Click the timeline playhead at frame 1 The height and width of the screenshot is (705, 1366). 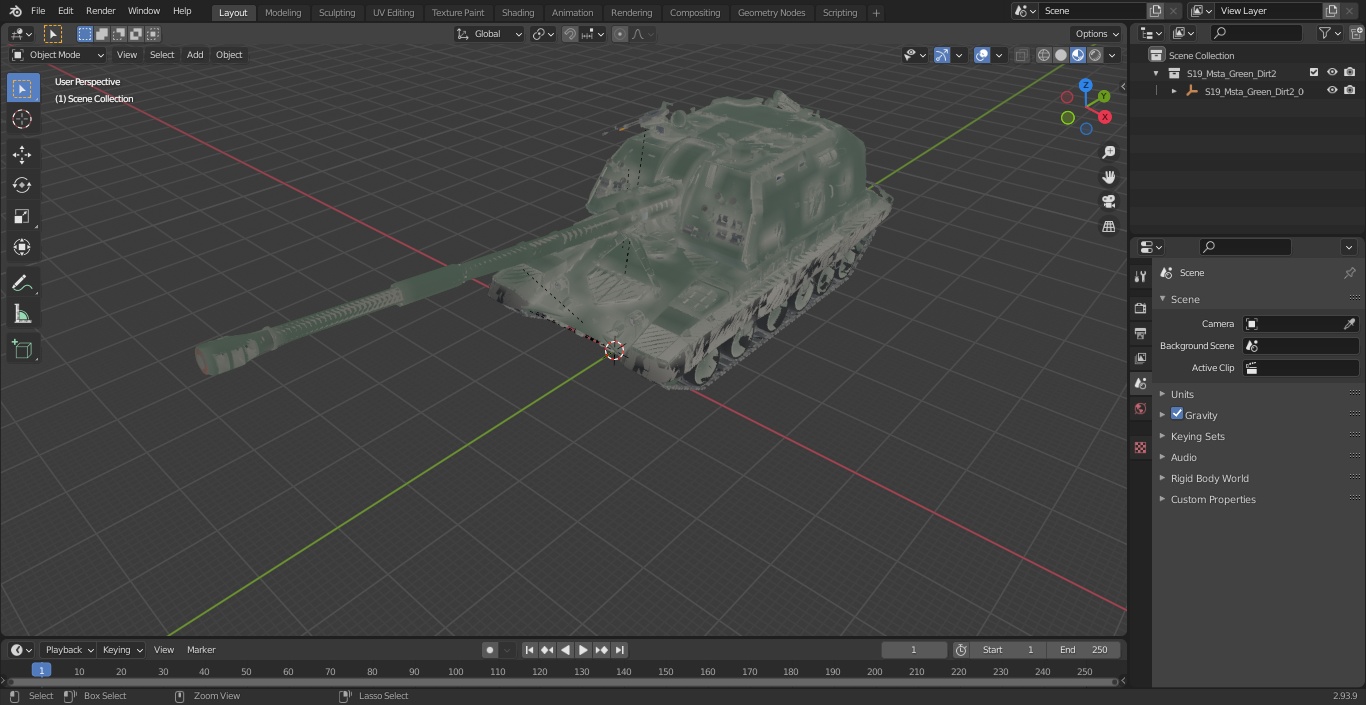(x=41, y=671)
